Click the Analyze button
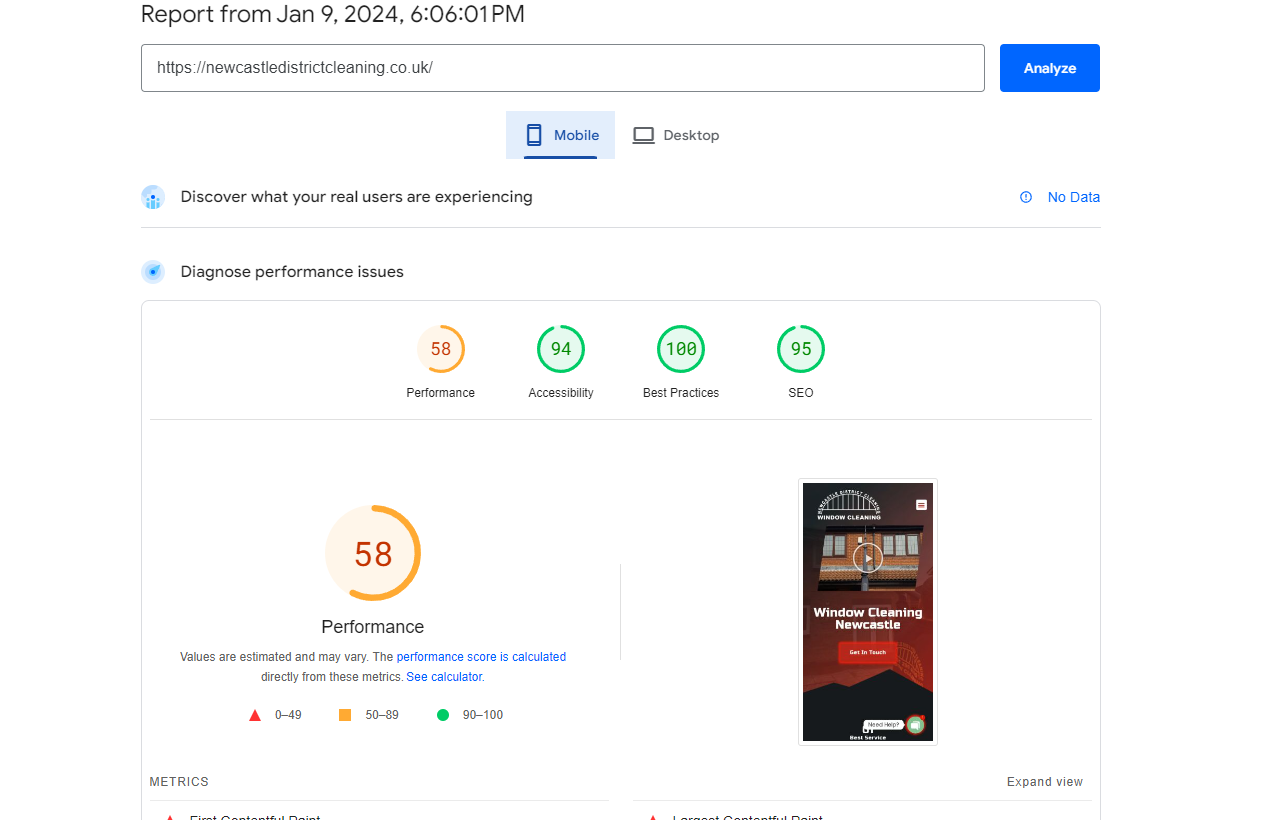This screenshot has width=1272, height=820. click(x=1049, y=68)
